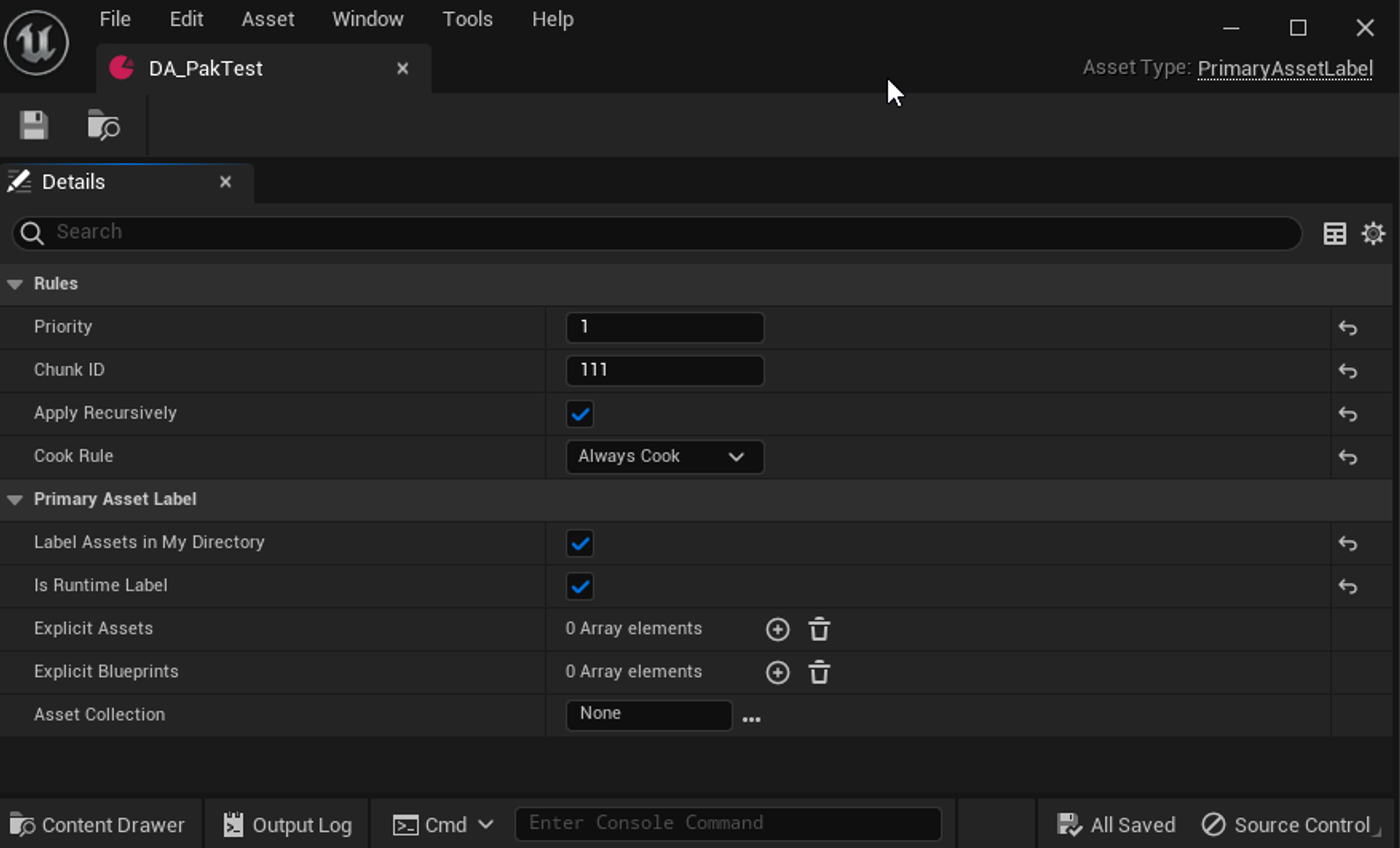The image size is (1400, 848).
Task: Click the Explicit Assets property label
Action: pyautogui.click(x=93, y=628)
